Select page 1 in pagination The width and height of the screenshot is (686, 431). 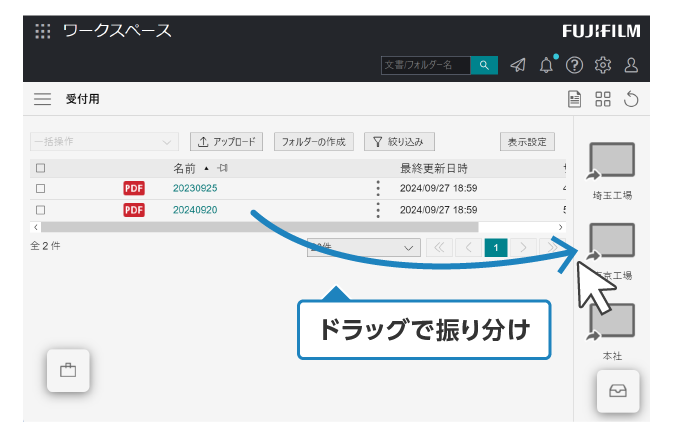pyautogui.click(x=496, y=248)
